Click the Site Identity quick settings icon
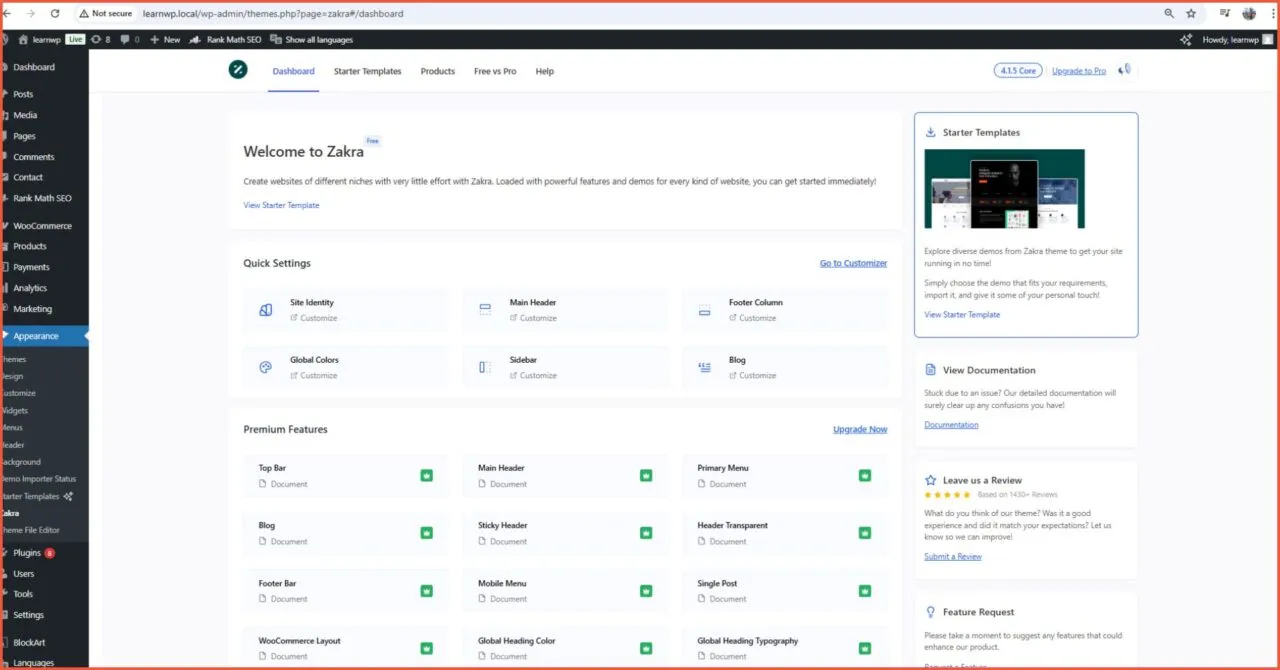The height and width of the screenshot is (670, 1280). tap(265, 310)
